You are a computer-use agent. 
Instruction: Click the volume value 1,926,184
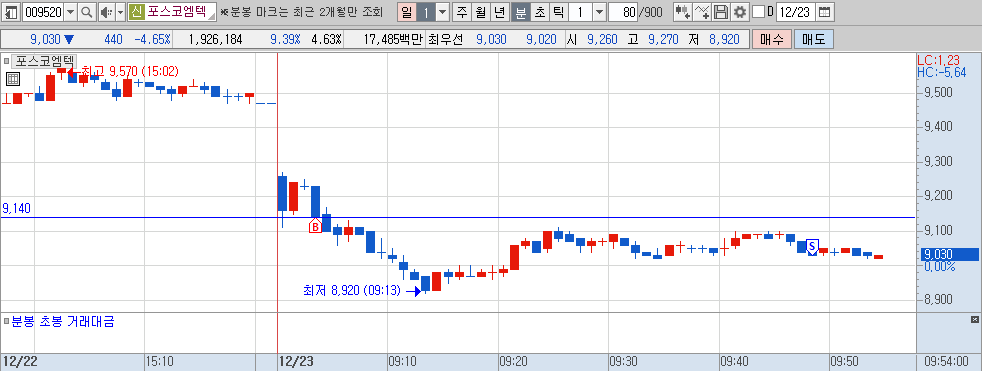(215, 39)
